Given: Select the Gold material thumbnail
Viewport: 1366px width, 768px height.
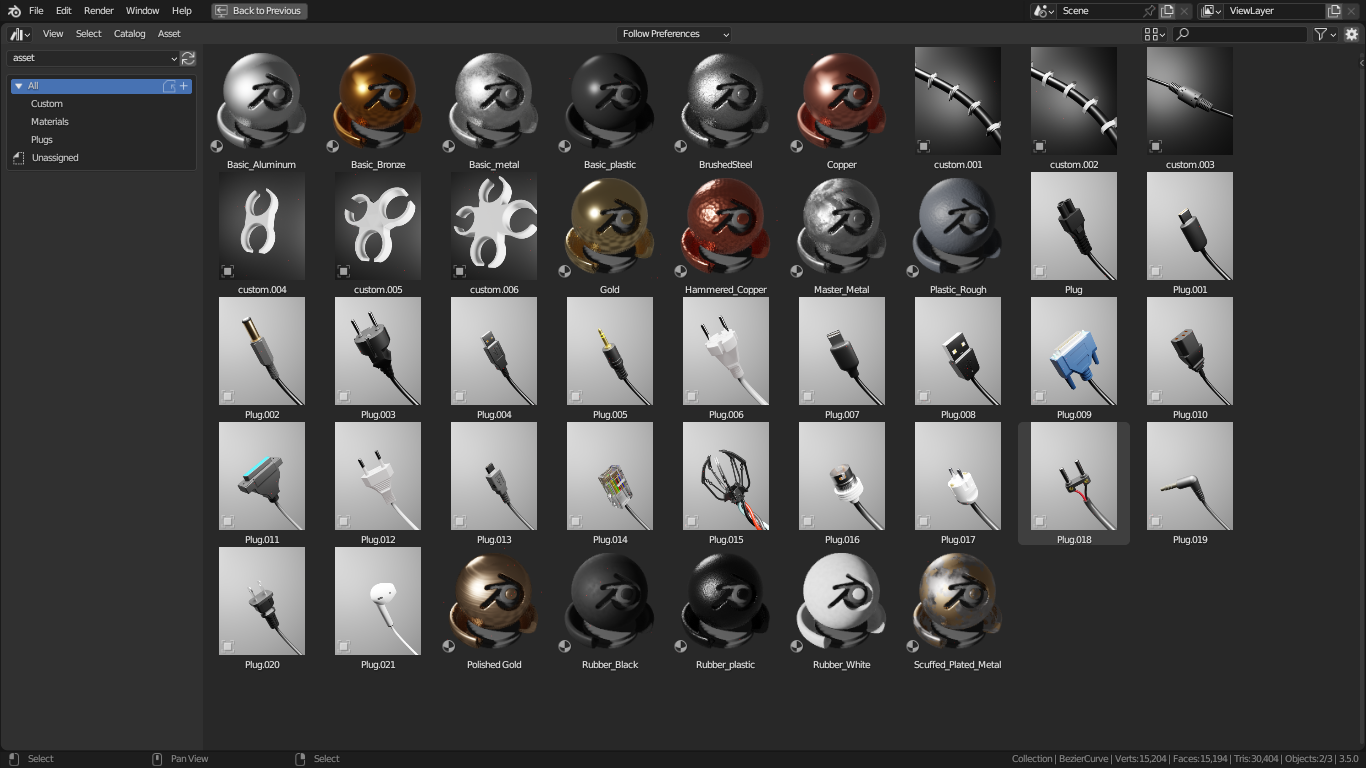Looking at the screenshot, I should tap(609, 226).
